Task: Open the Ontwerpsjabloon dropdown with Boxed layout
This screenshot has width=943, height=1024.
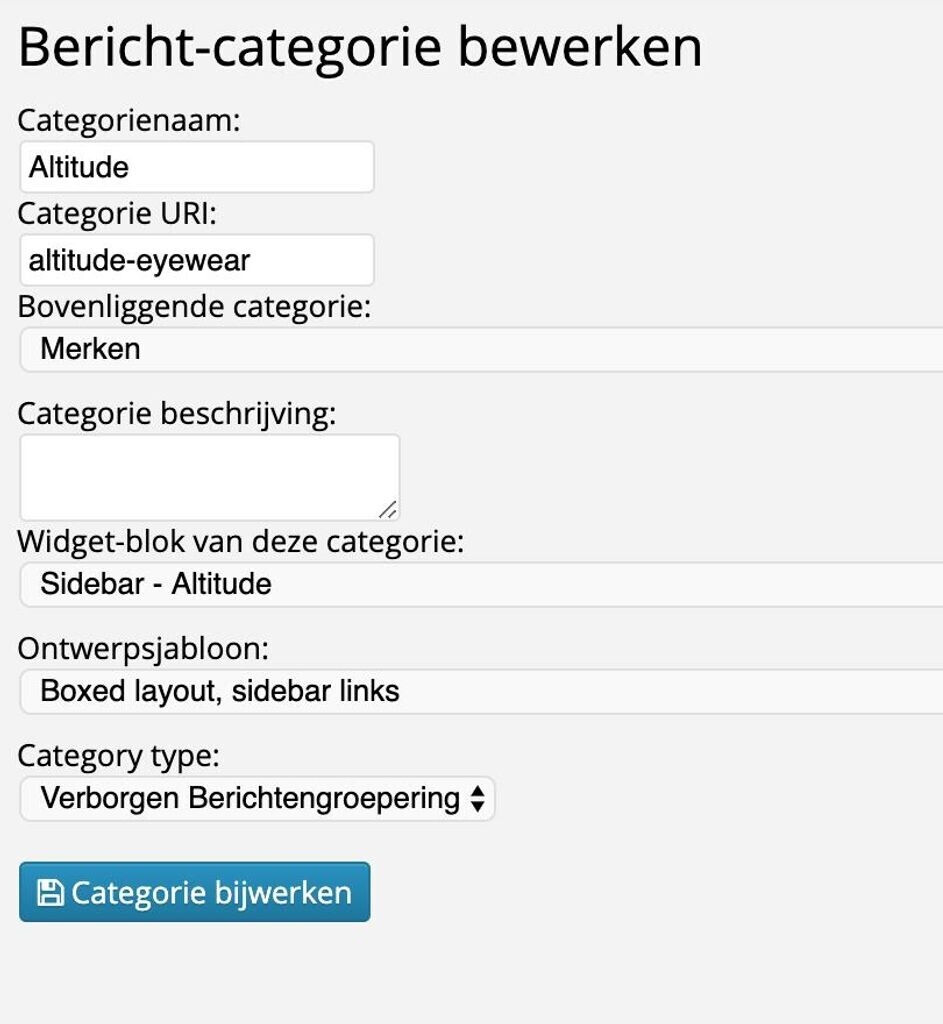Action: click(x=480, y=691)
